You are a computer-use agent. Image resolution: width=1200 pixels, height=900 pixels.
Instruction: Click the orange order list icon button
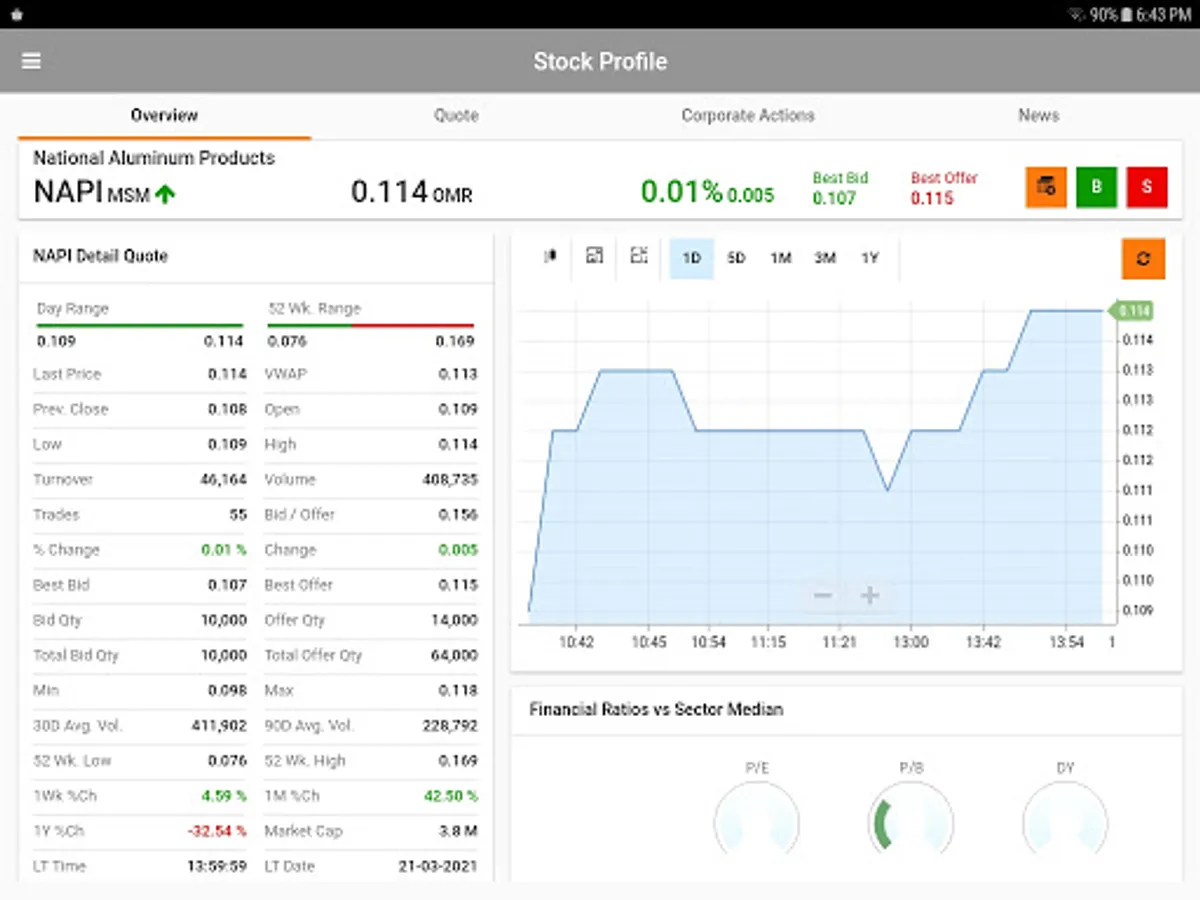[1046, 187]
